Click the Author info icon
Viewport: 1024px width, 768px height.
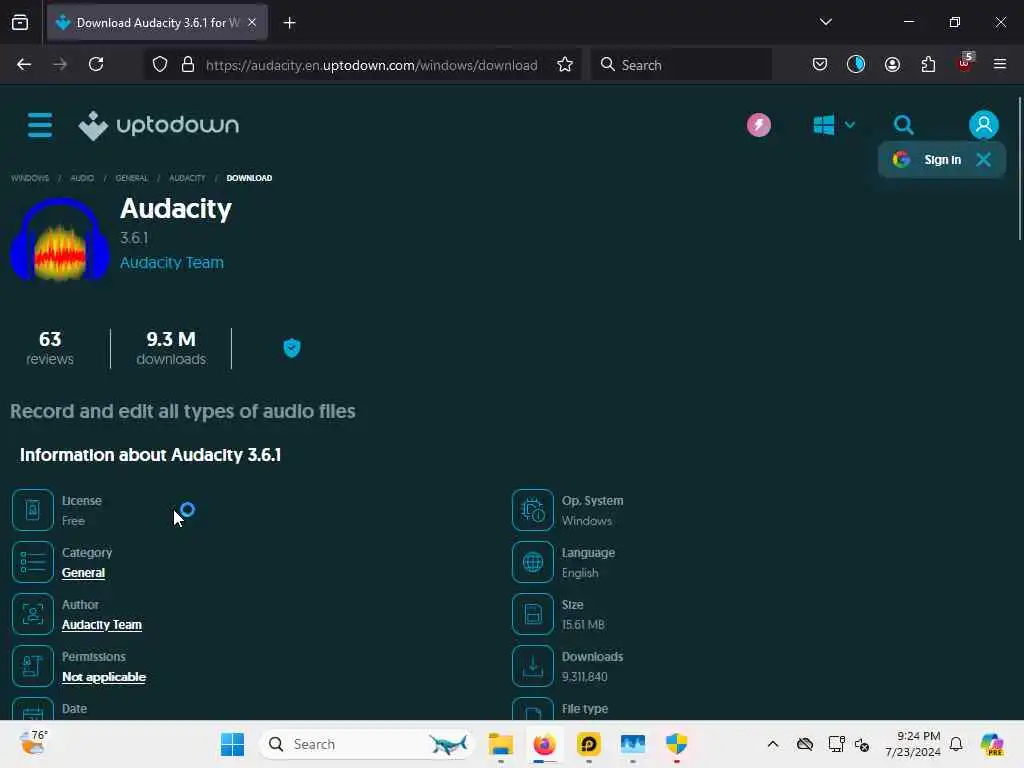coord(33,614)
